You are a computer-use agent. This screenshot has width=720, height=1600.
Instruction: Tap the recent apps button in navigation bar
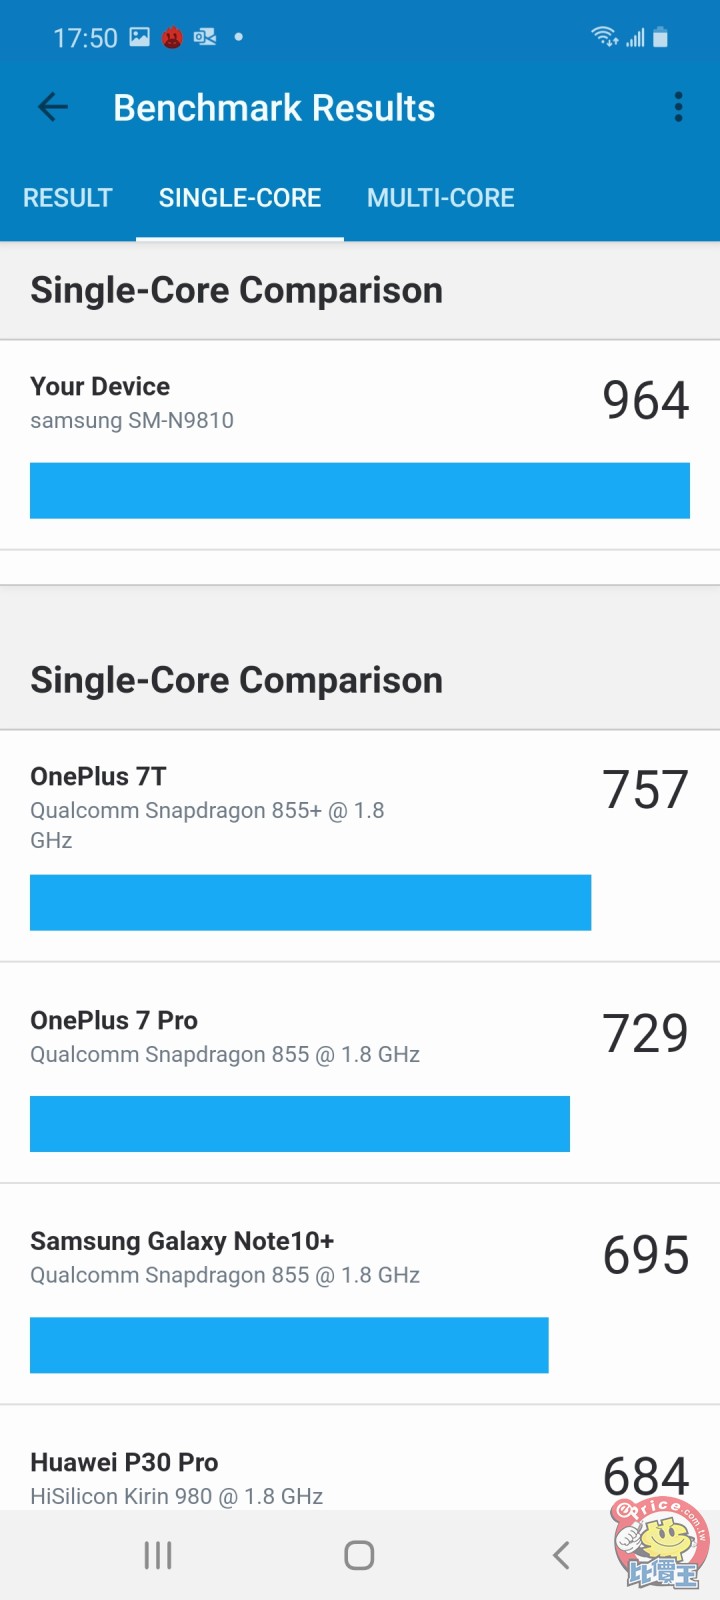coord(157,1555)
